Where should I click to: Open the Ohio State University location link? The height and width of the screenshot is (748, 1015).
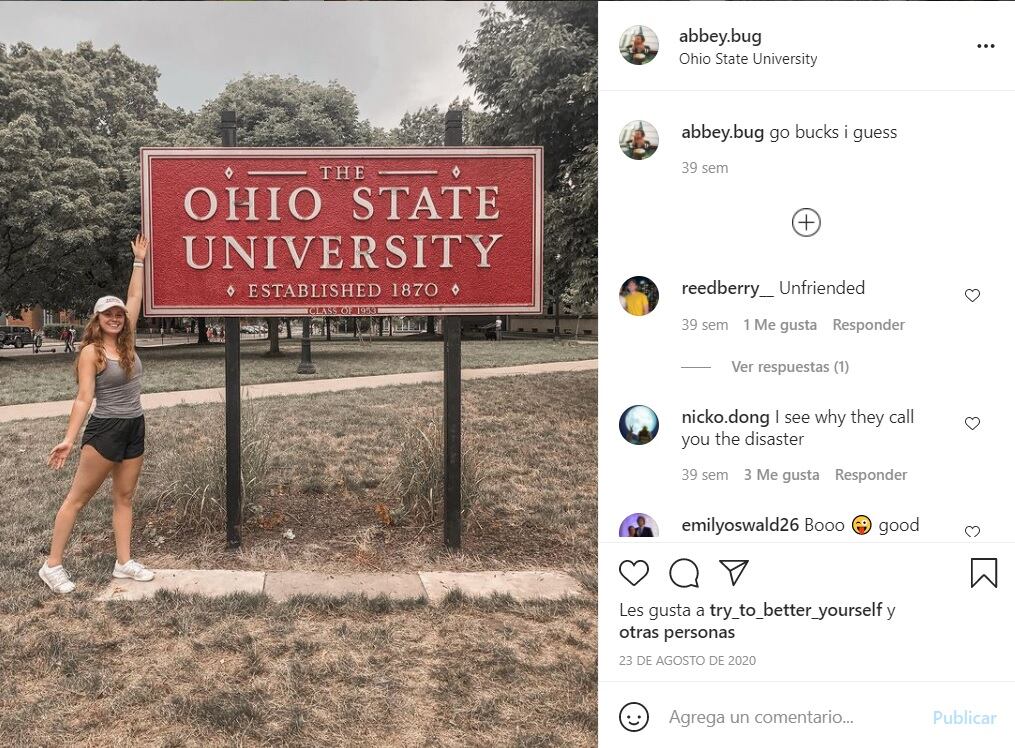748,59
